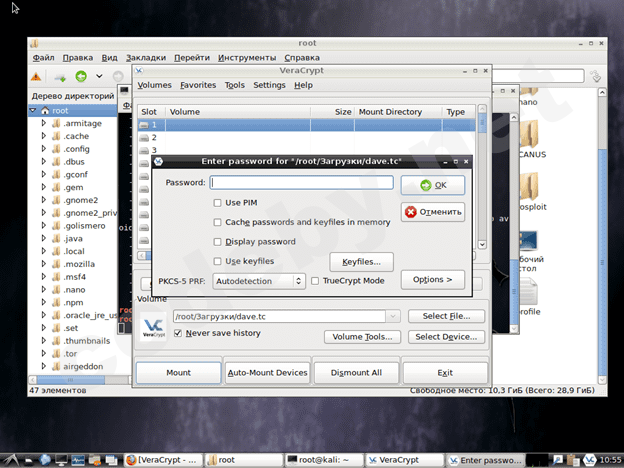Click the green OK button in password dialog
Image resolution: width=624 pixels, height=468 pixels.
click(433, 185)
